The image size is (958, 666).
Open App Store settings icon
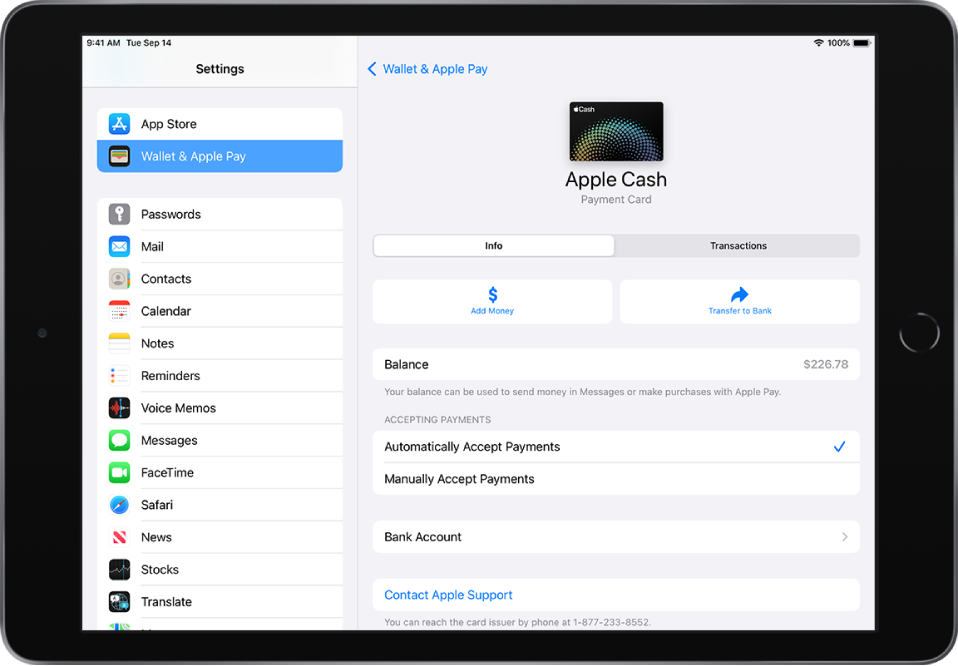pyautogui.click(x=119, y=124)
